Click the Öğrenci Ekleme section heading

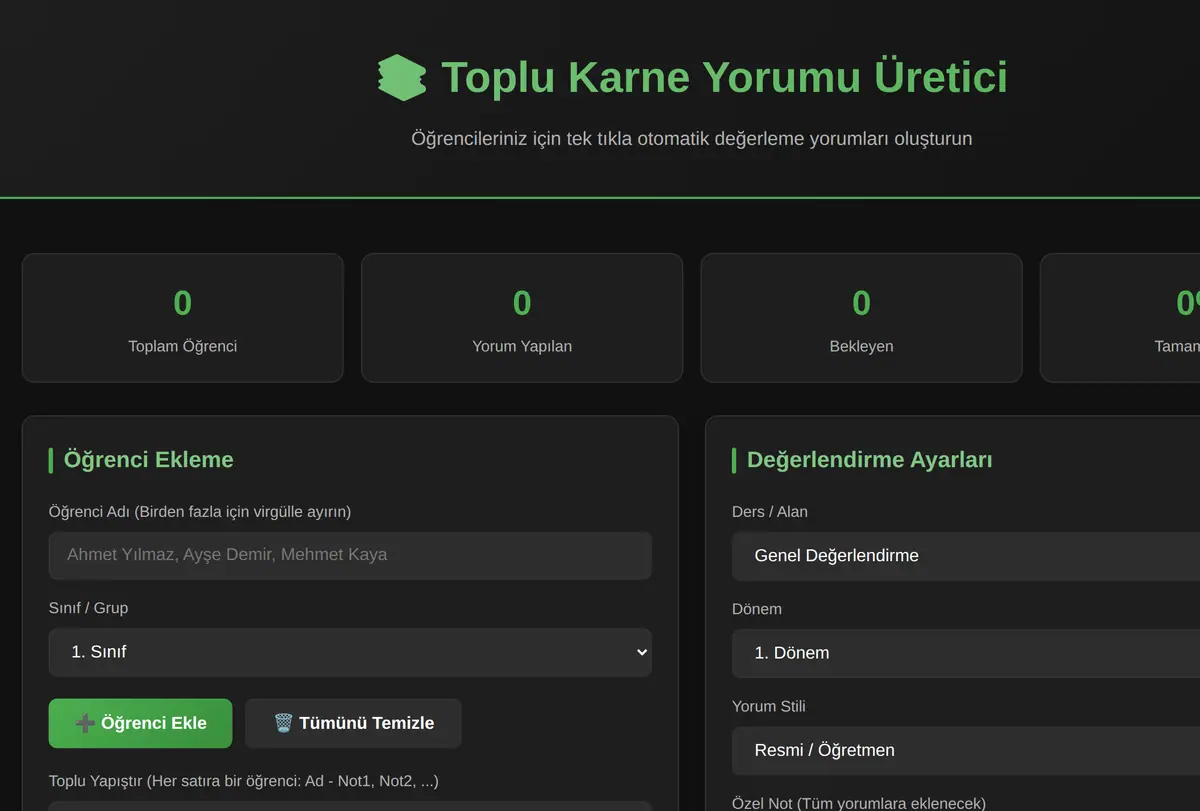point(148,460)
